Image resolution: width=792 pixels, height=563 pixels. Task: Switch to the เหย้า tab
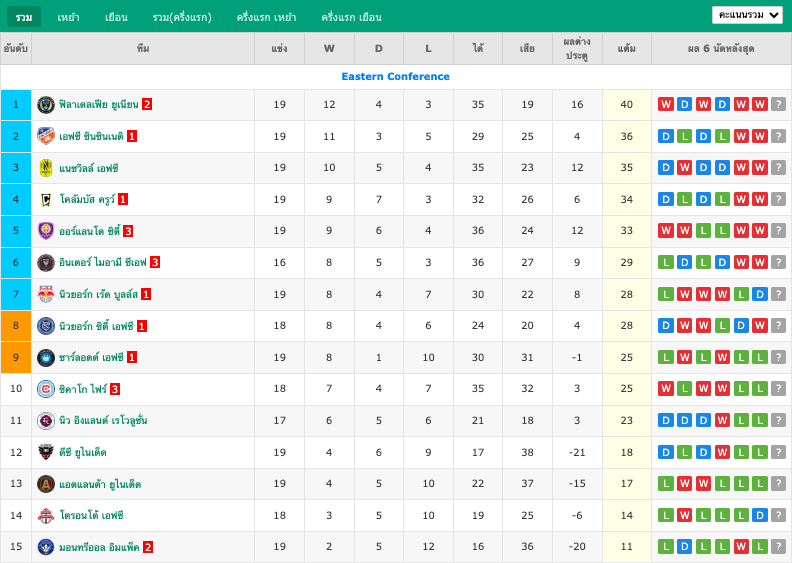(68, 17)
